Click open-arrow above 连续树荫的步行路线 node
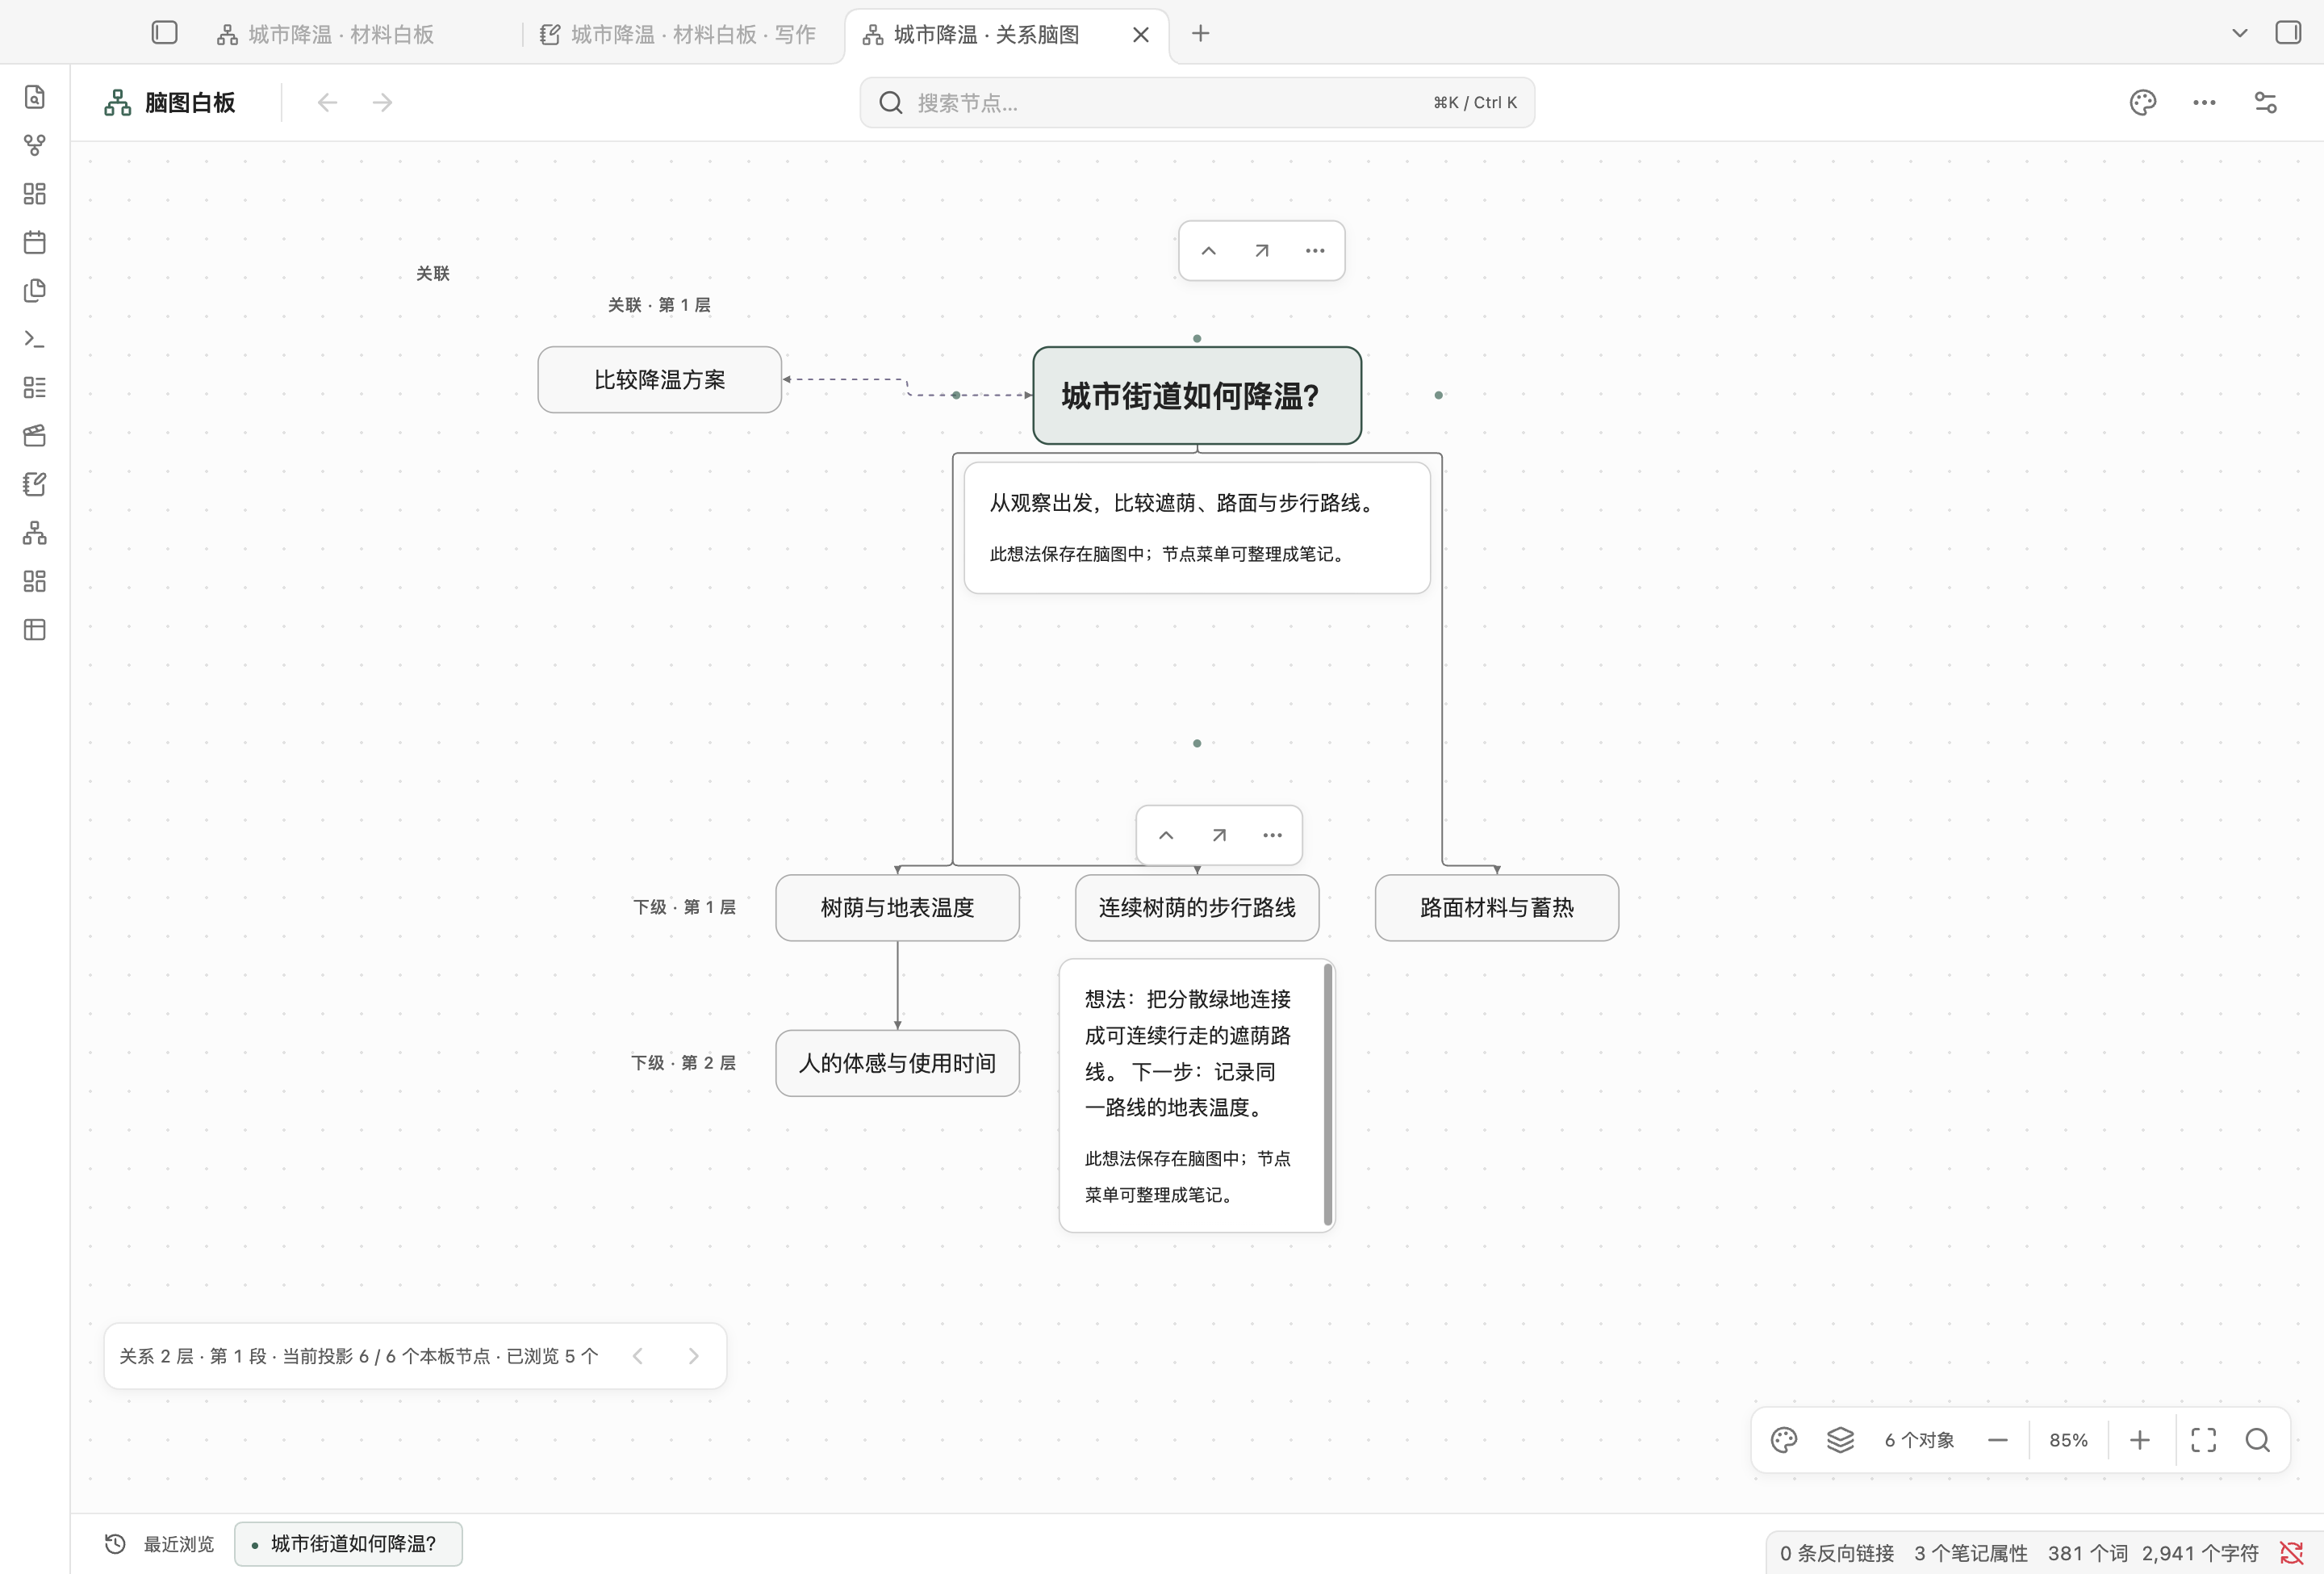Screen dimensions: 2324x1574 [x=1219, y=835]
